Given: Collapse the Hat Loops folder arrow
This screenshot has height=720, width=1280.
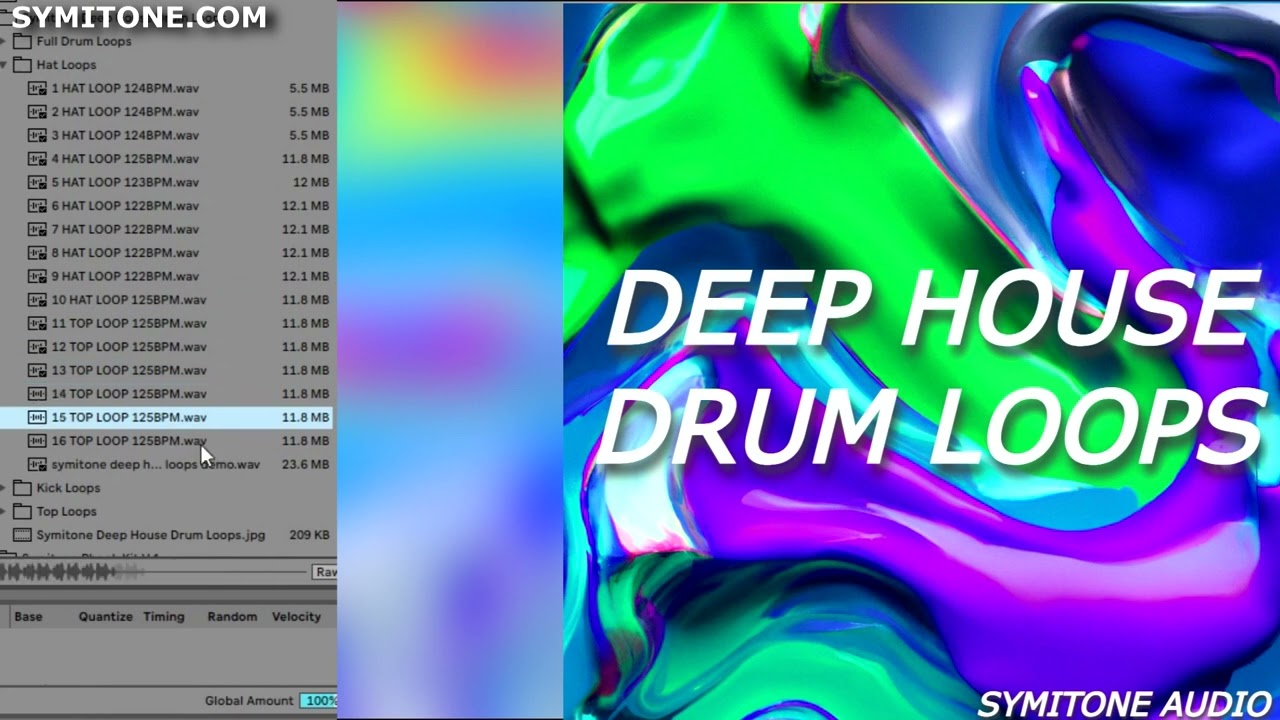Looking at the screenshot, I should (4, 65).
